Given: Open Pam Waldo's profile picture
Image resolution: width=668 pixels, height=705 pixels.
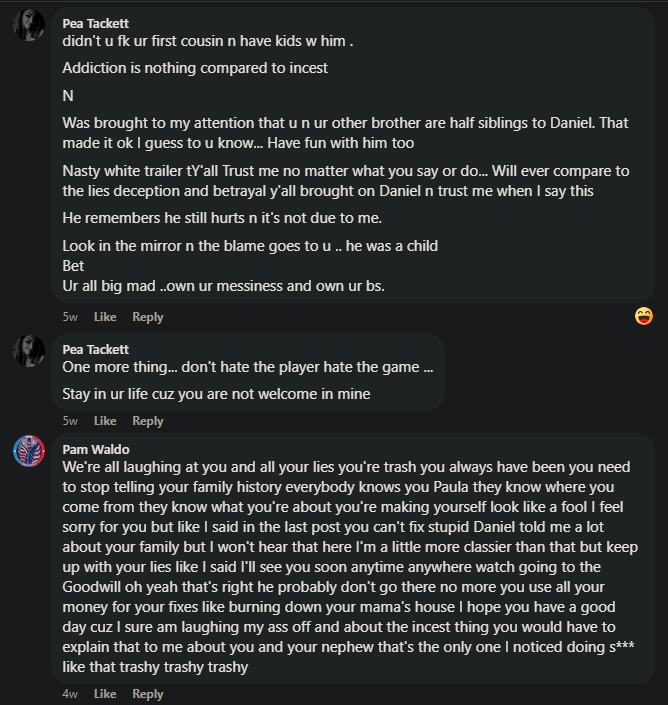Looking at the screenshot, I should point(28,451).
